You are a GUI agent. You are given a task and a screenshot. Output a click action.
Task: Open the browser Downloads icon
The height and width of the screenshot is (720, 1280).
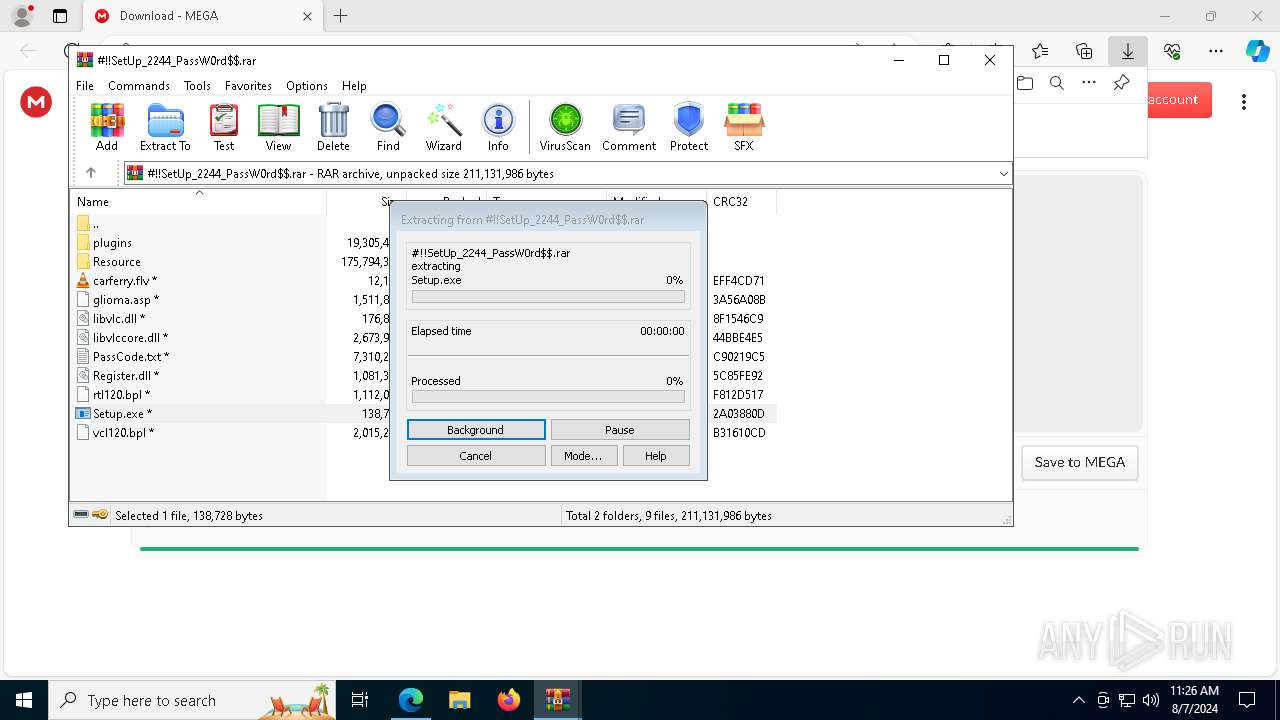click(1128, 51)
